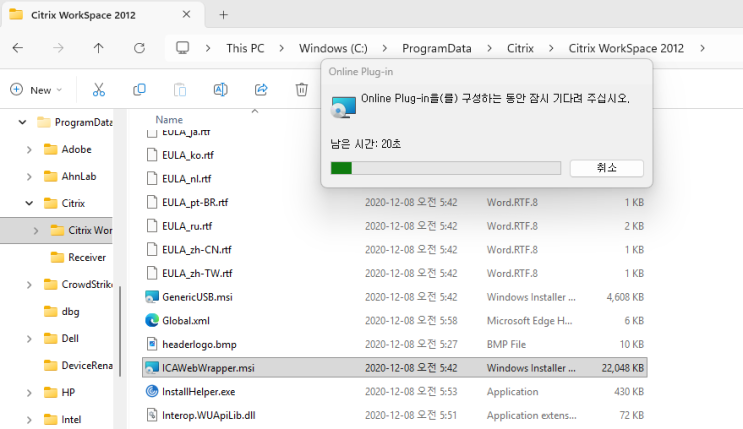Open chevron after Windows (C:) breadcrumb

point(384,48)
